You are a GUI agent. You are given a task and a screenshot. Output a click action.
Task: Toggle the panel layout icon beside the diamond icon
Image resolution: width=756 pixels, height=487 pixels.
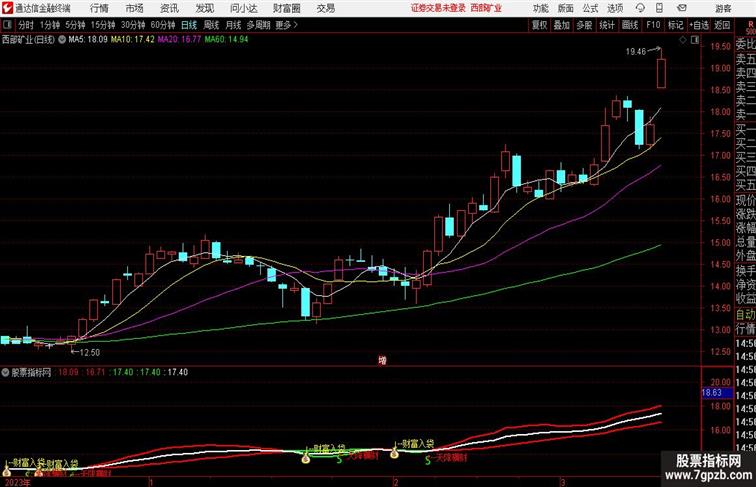point(695,40)
